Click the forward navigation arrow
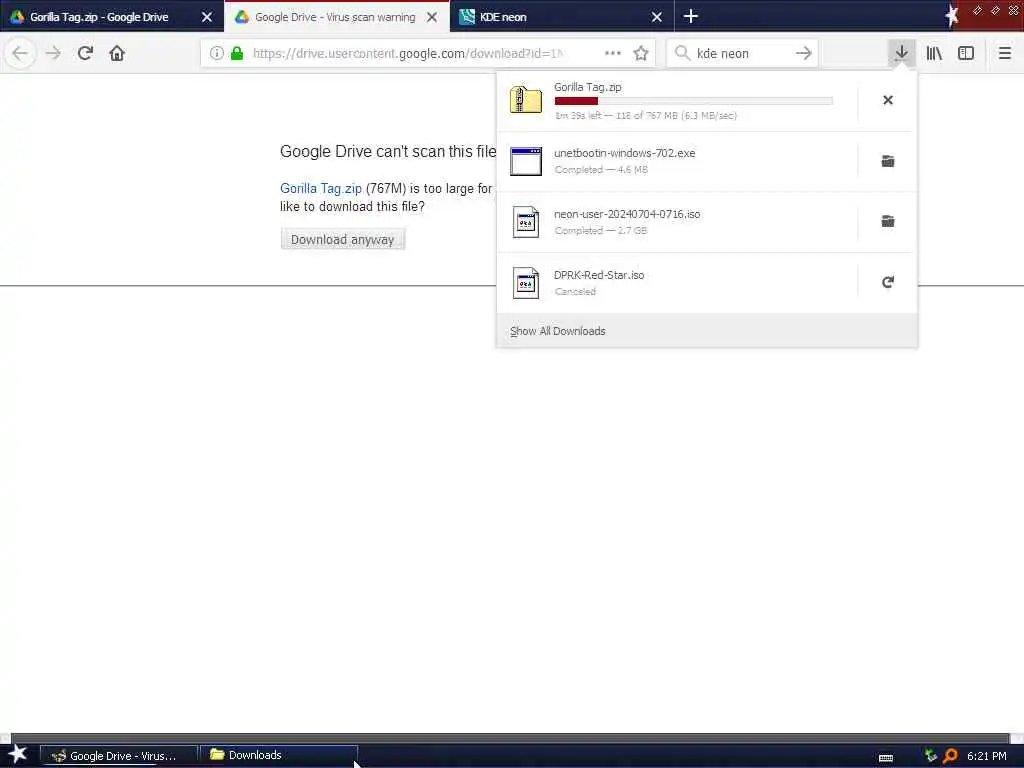The image size is (1024, 768). coord(53,53)
